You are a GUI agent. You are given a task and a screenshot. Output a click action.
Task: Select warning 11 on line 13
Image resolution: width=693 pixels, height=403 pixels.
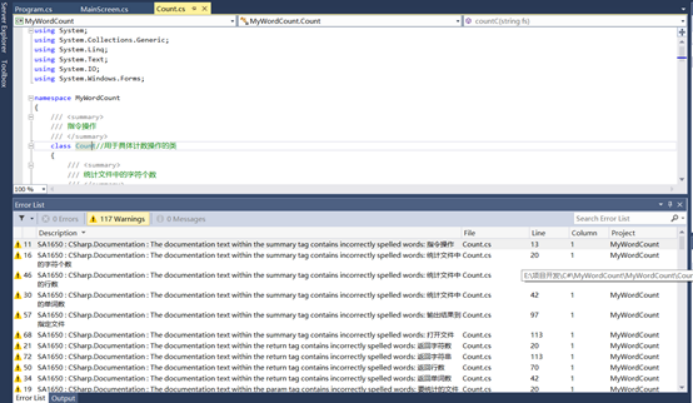pos(346,244)
